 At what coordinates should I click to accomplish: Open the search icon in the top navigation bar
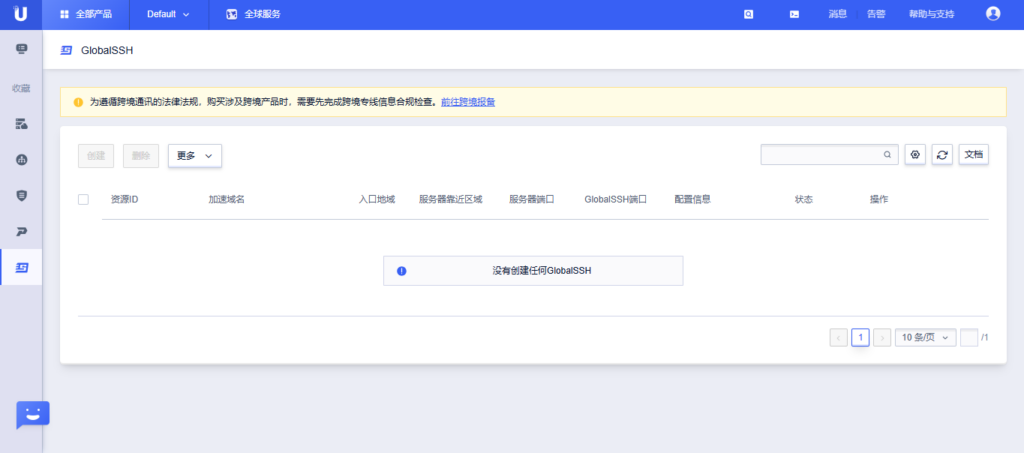coord(749,14)
